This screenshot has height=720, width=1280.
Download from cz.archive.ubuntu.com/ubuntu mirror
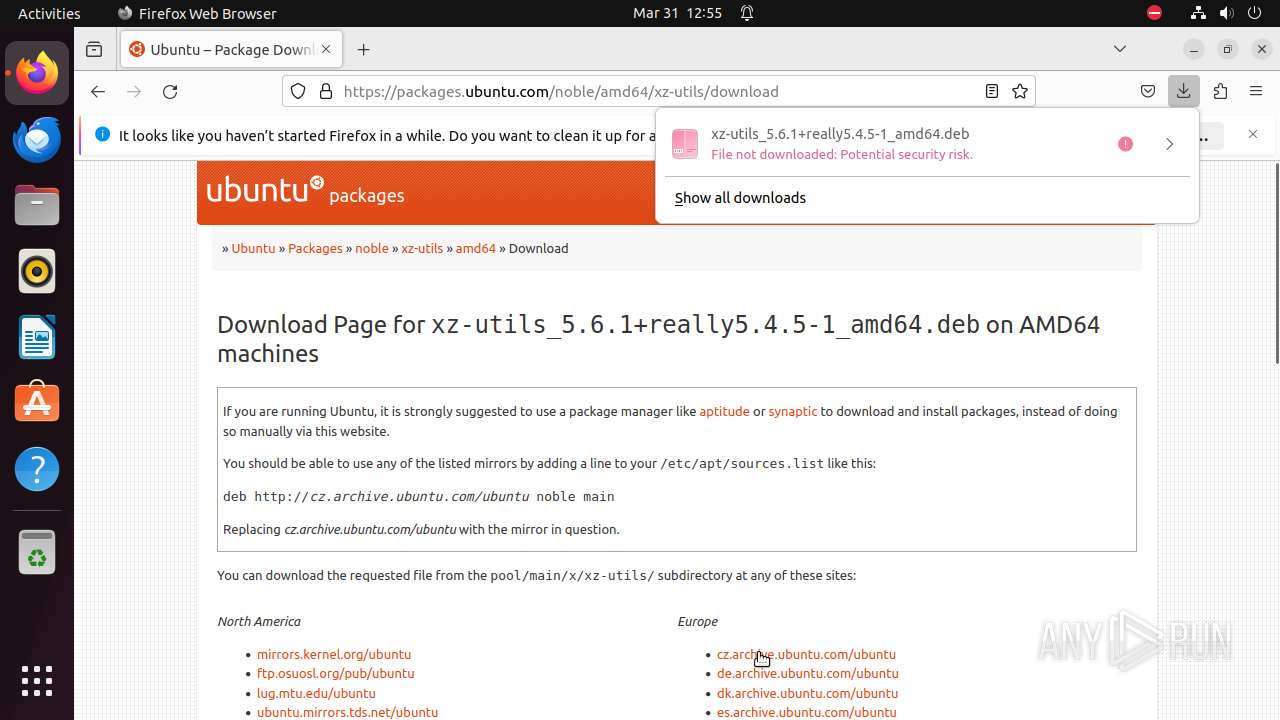pos(806,654)
